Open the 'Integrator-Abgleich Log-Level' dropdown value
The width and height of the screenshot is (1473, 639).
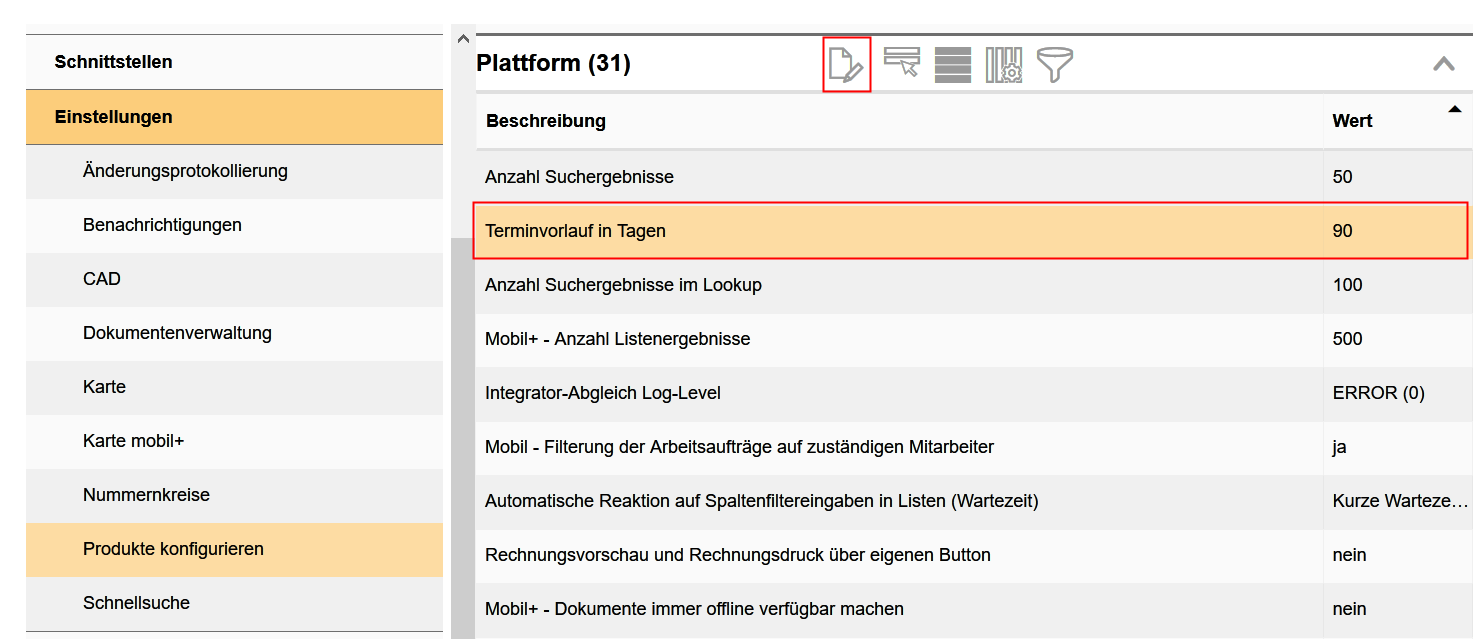coord(1380,393)
